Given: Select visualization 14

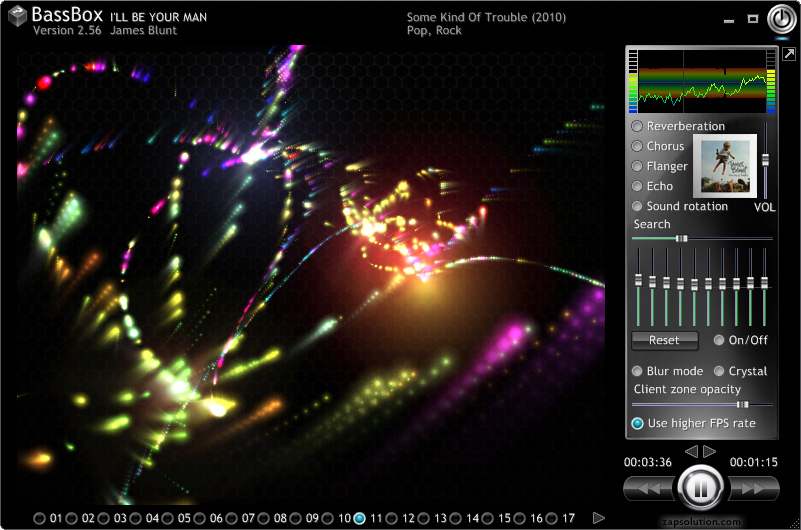Looking at the screenshot, I should tap(456, 518).
